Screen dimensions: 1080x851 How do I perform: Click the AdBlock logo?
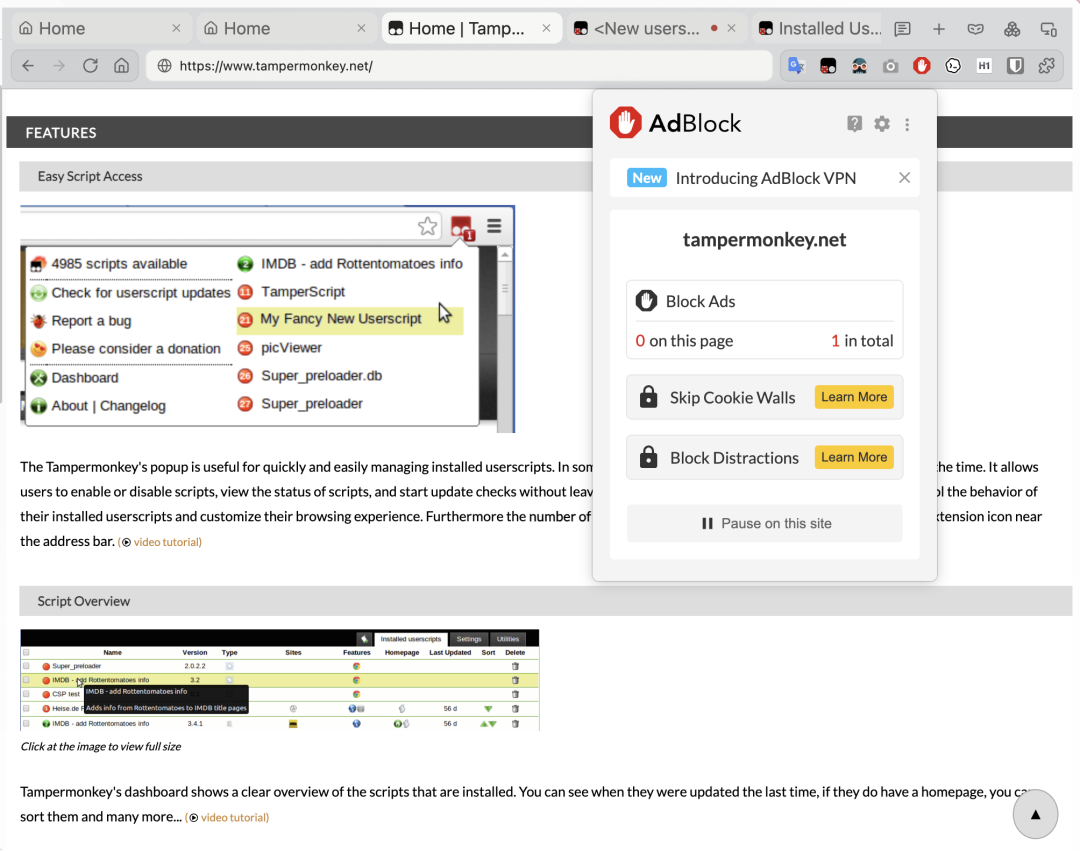[675, 123]
